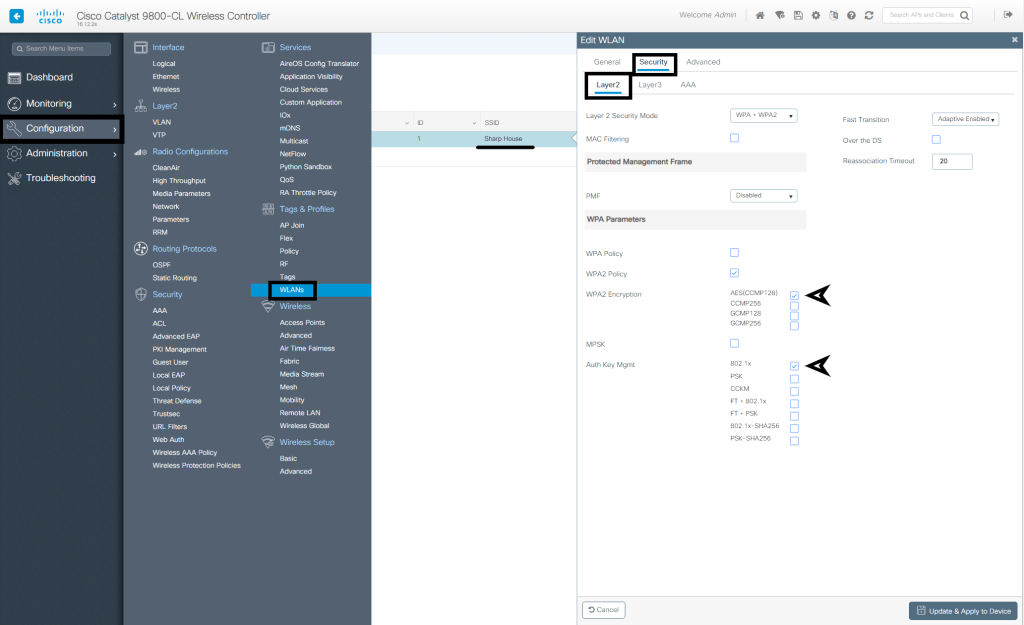
Task: Click Update & Apply to Device button
Action: click(x=962, y=611)
